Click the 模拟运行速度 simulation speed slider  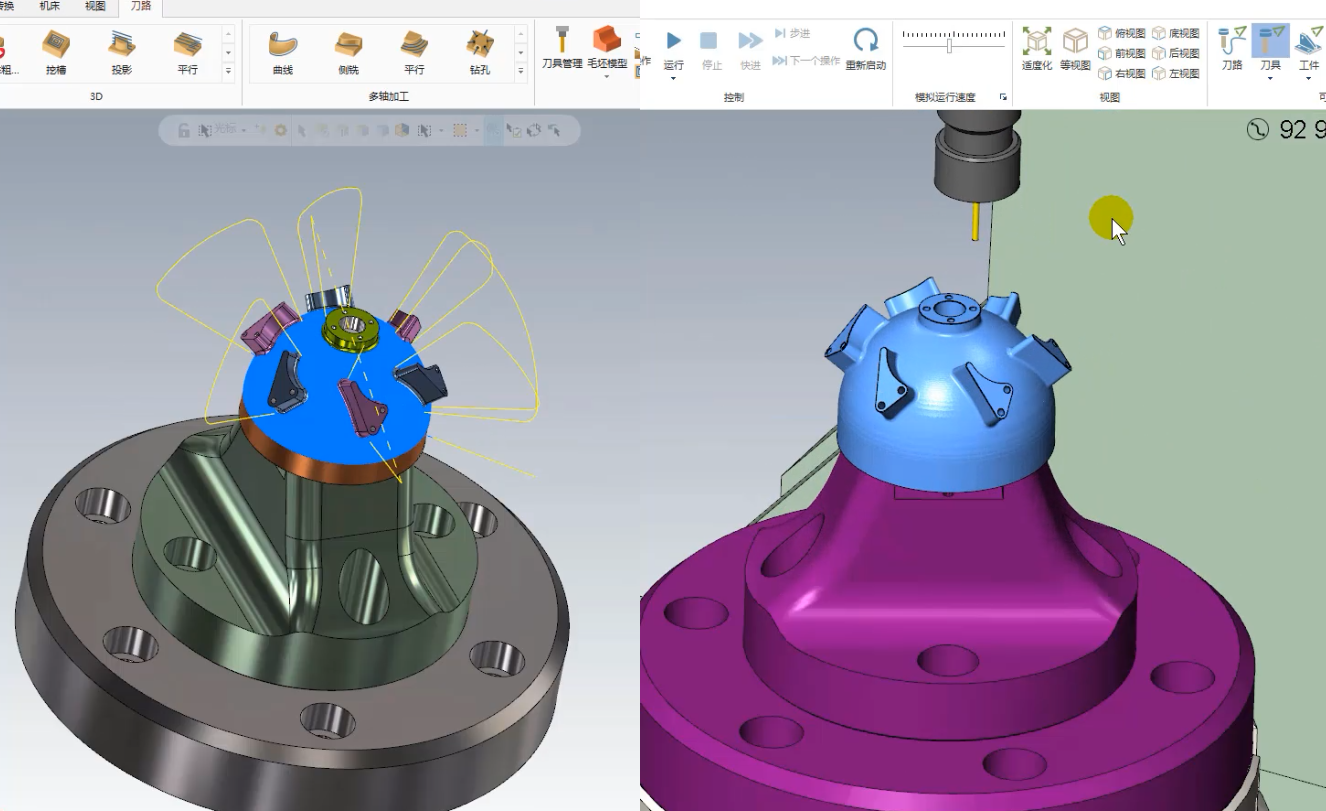click(950, 45)
